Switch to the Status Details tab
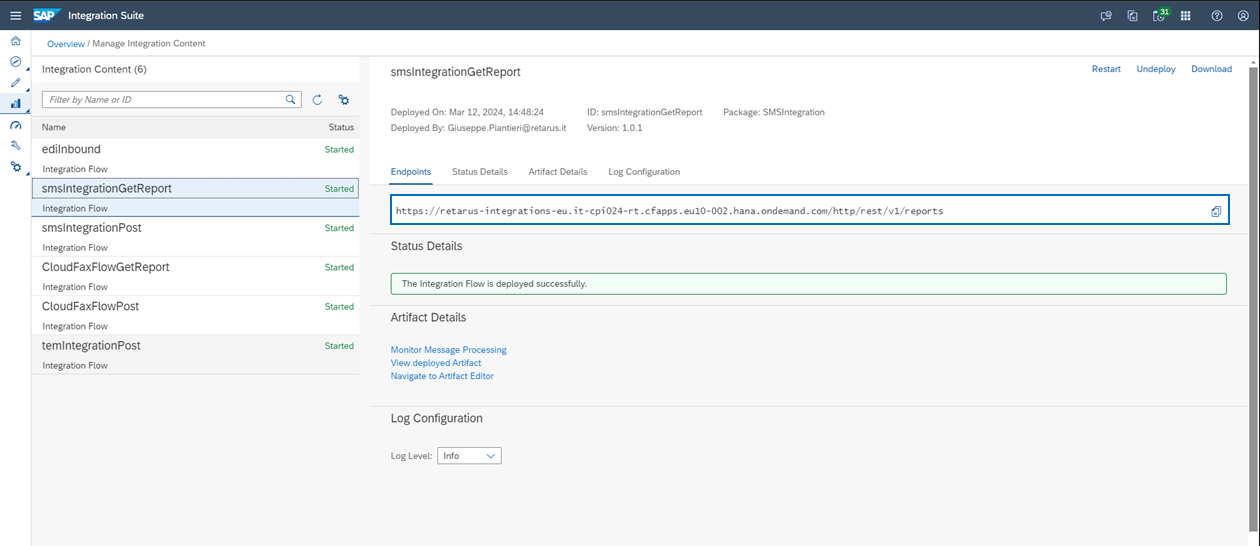 coord(479,172)
